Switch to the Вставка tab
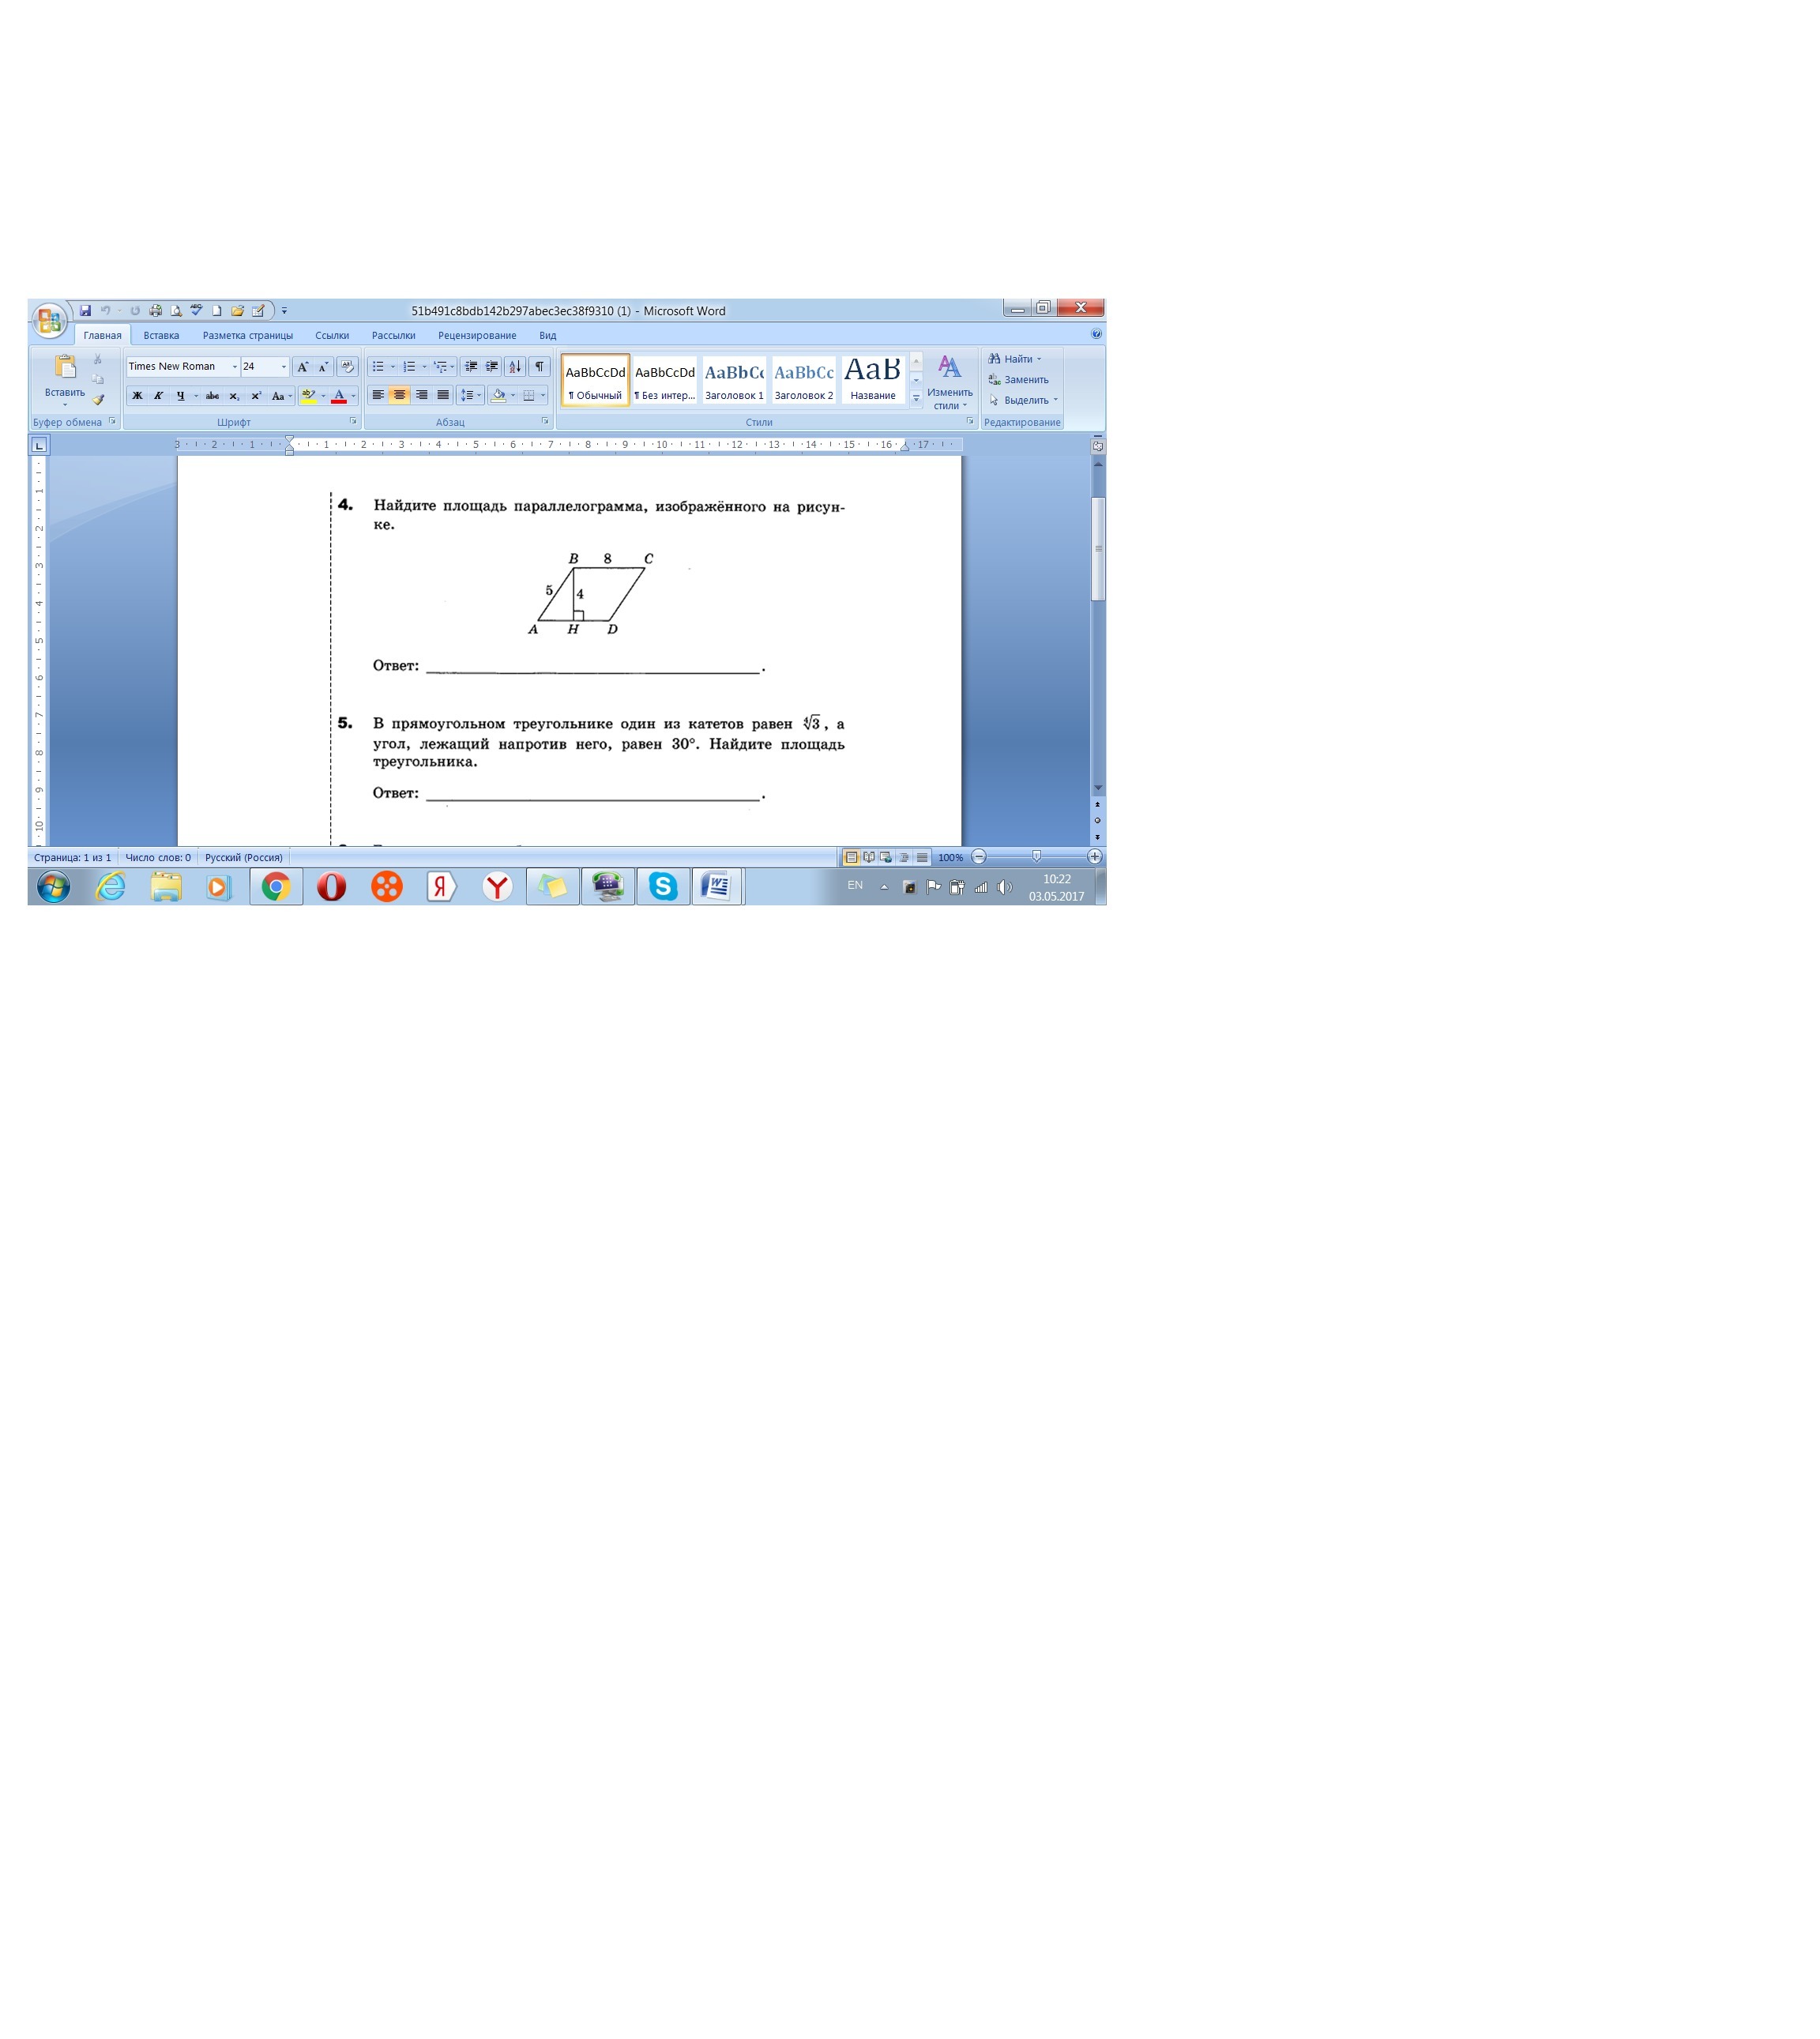This screenshot has width=1820, height=2039. (161, 336)
